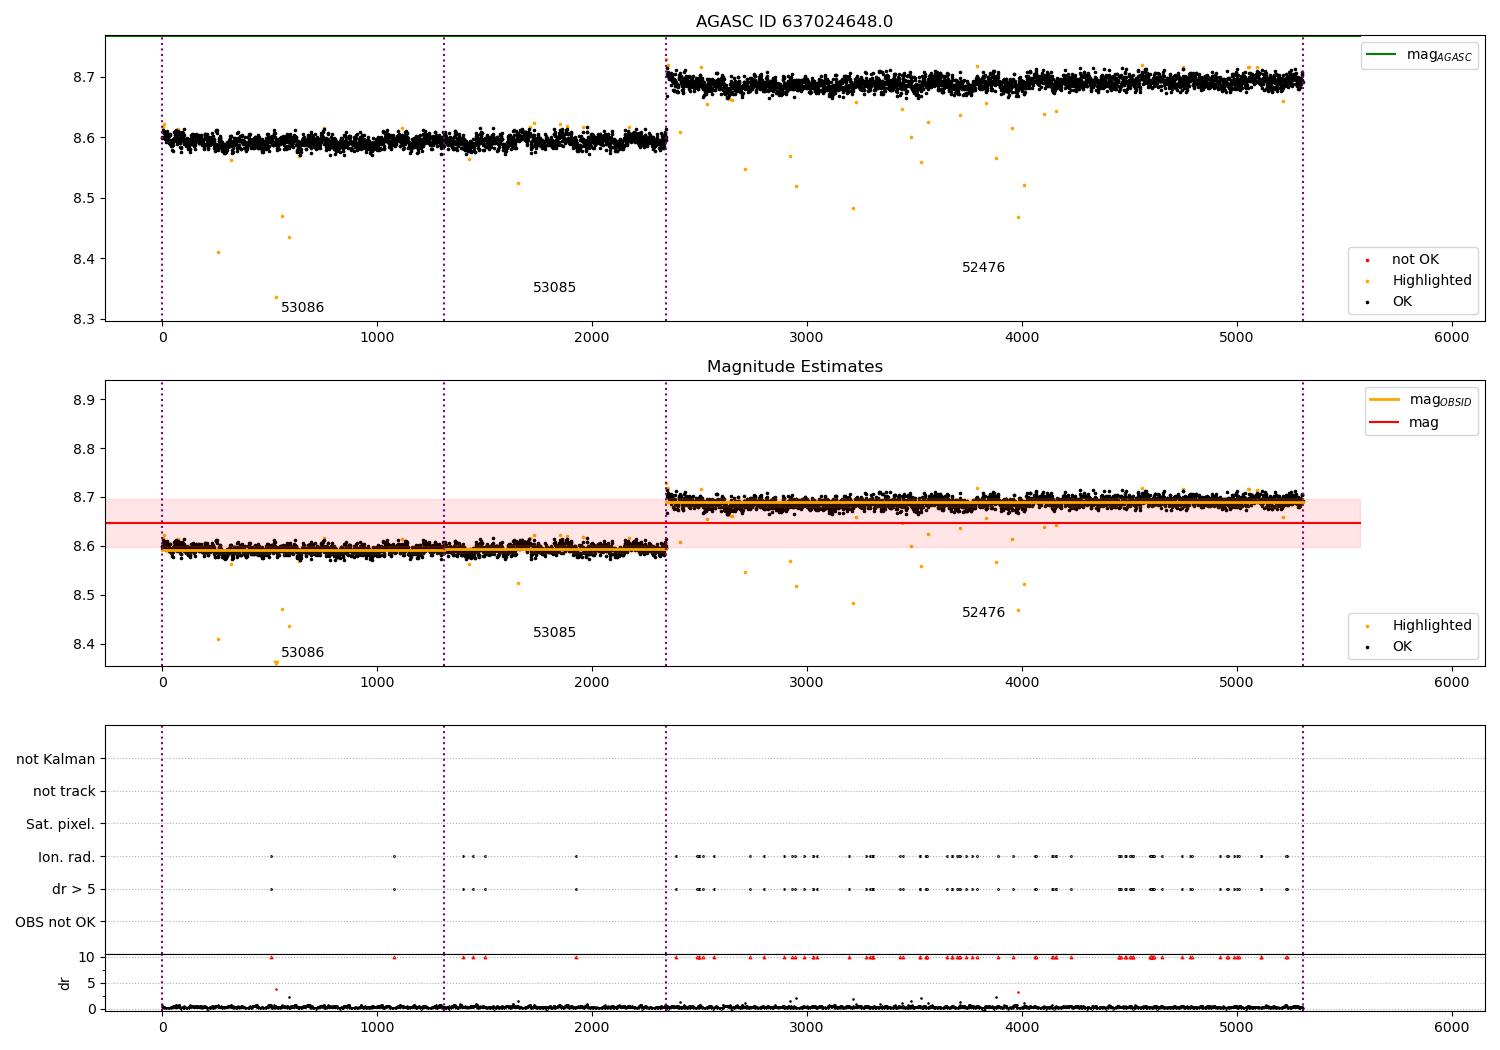Screen dimensions: 1500x1050
Task: Click obsid label 52476 in the AGASC plot
Action: point(983,268)
